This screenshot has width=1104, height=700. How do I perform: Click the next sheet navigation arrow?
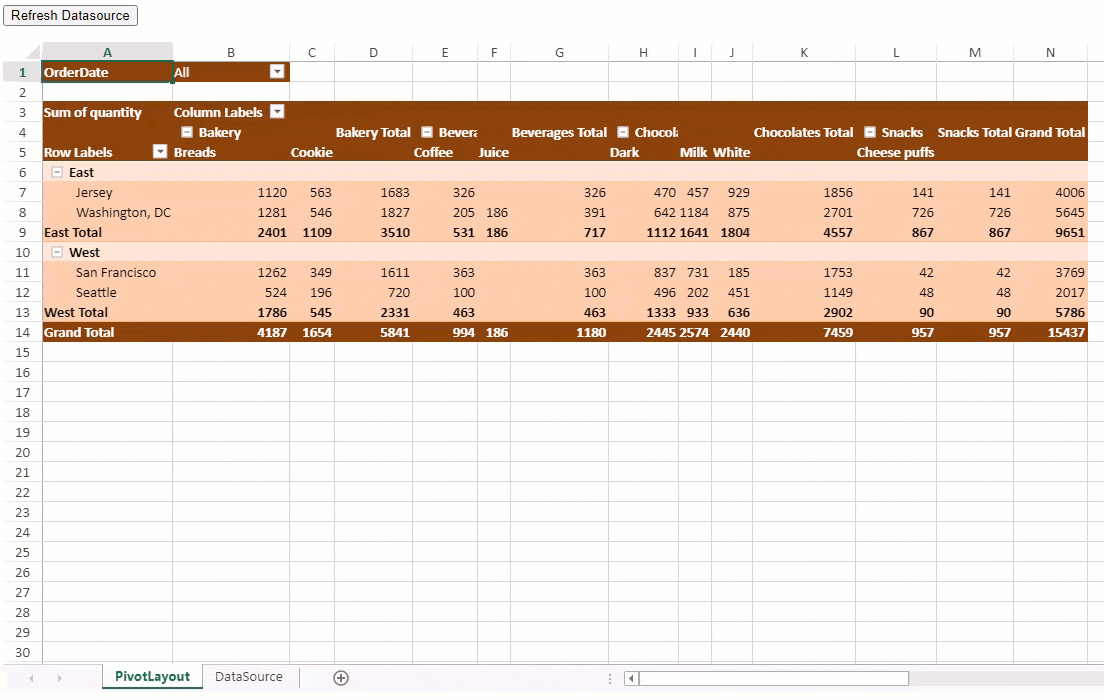pyautogui.click(x=60, y=678)
